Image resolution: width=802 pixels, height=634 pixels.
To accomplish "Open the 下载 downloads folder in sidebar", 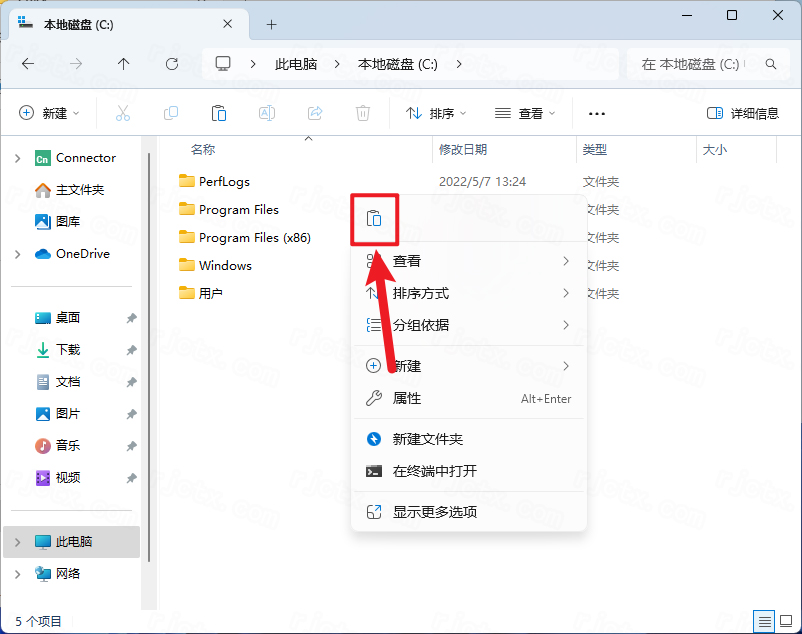I will pyautogui.click(x=68, y=350).
